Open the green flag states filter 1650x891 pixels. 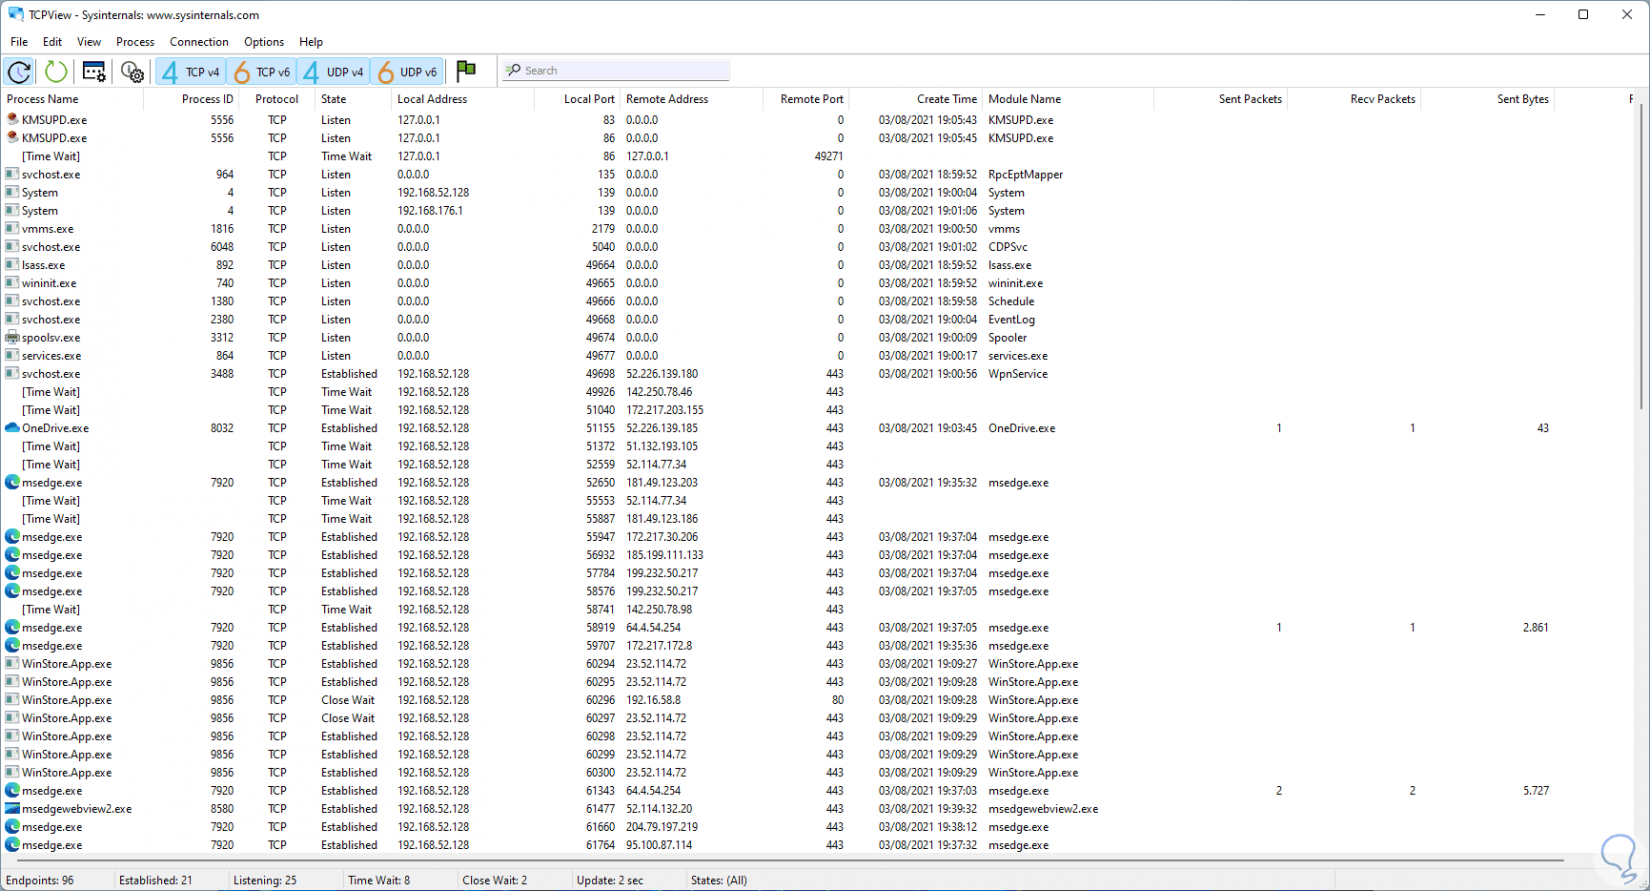466,70
